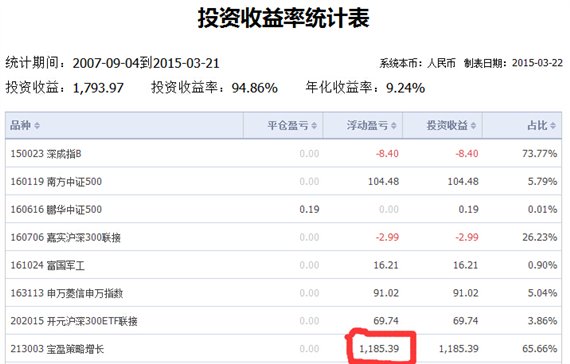Click the 0.90% share value
The height and width of the screenshot is (364, 570).
542,265
